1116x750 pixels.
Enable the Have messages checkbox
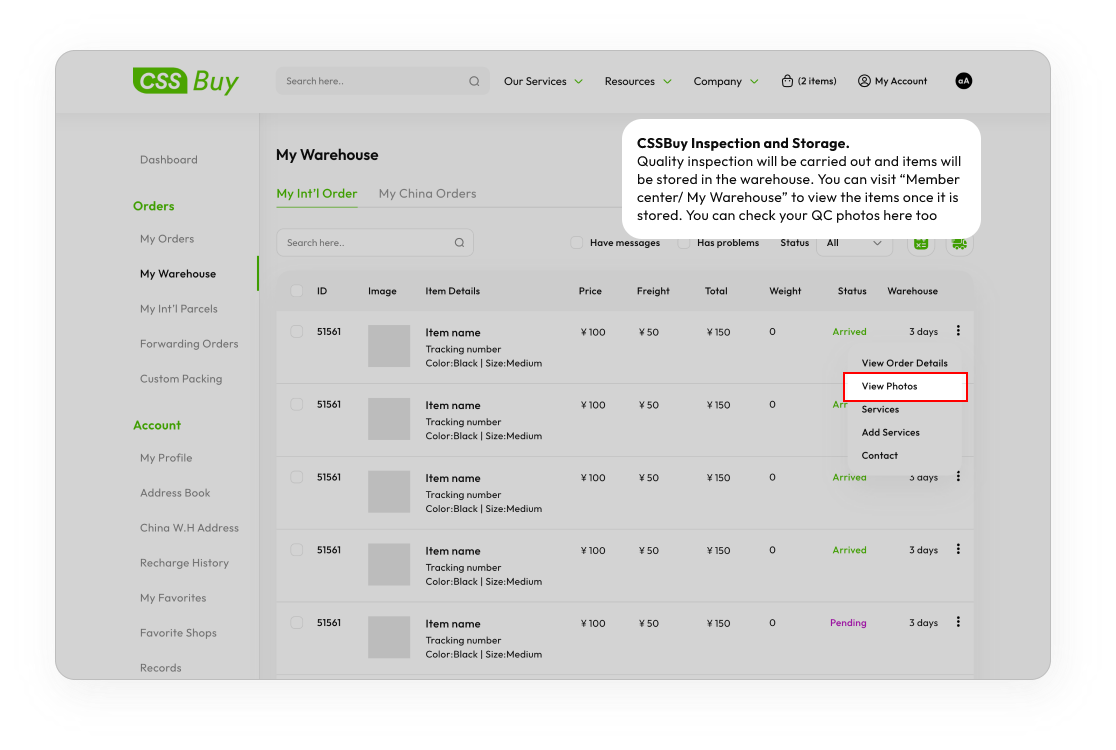(577, 243)
